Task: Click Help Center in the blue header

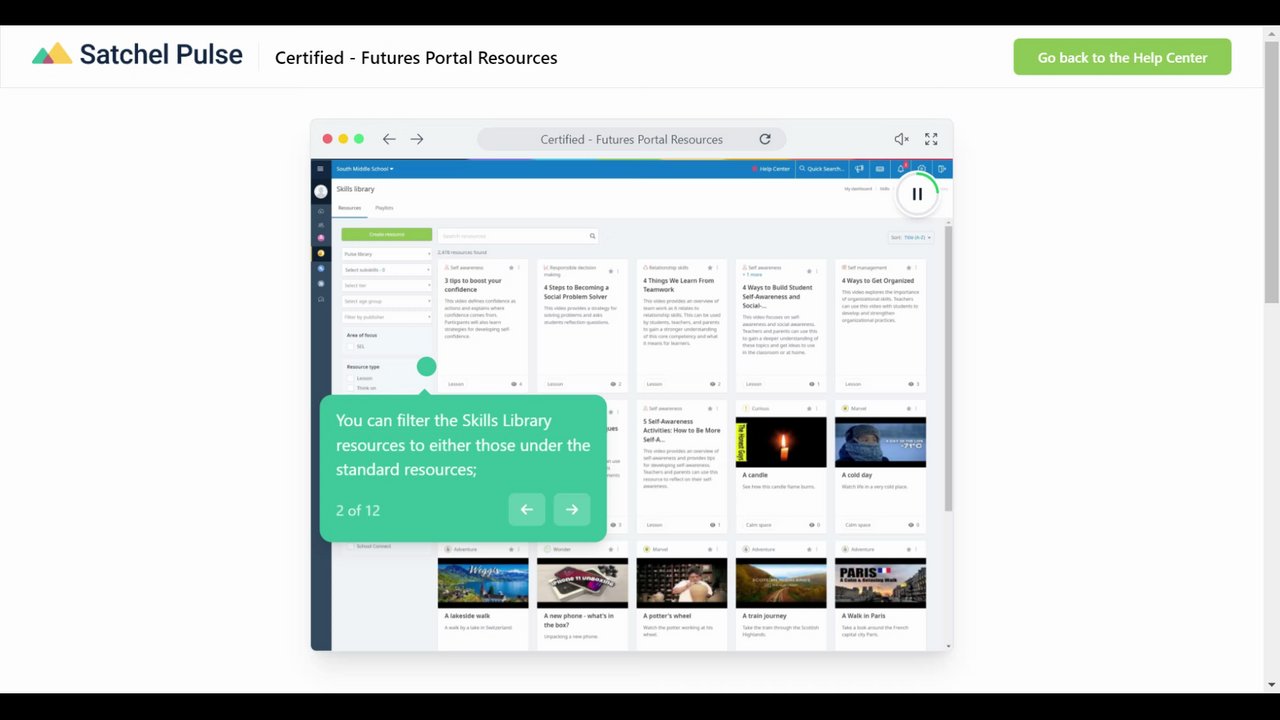Action: tap(771, 169)
